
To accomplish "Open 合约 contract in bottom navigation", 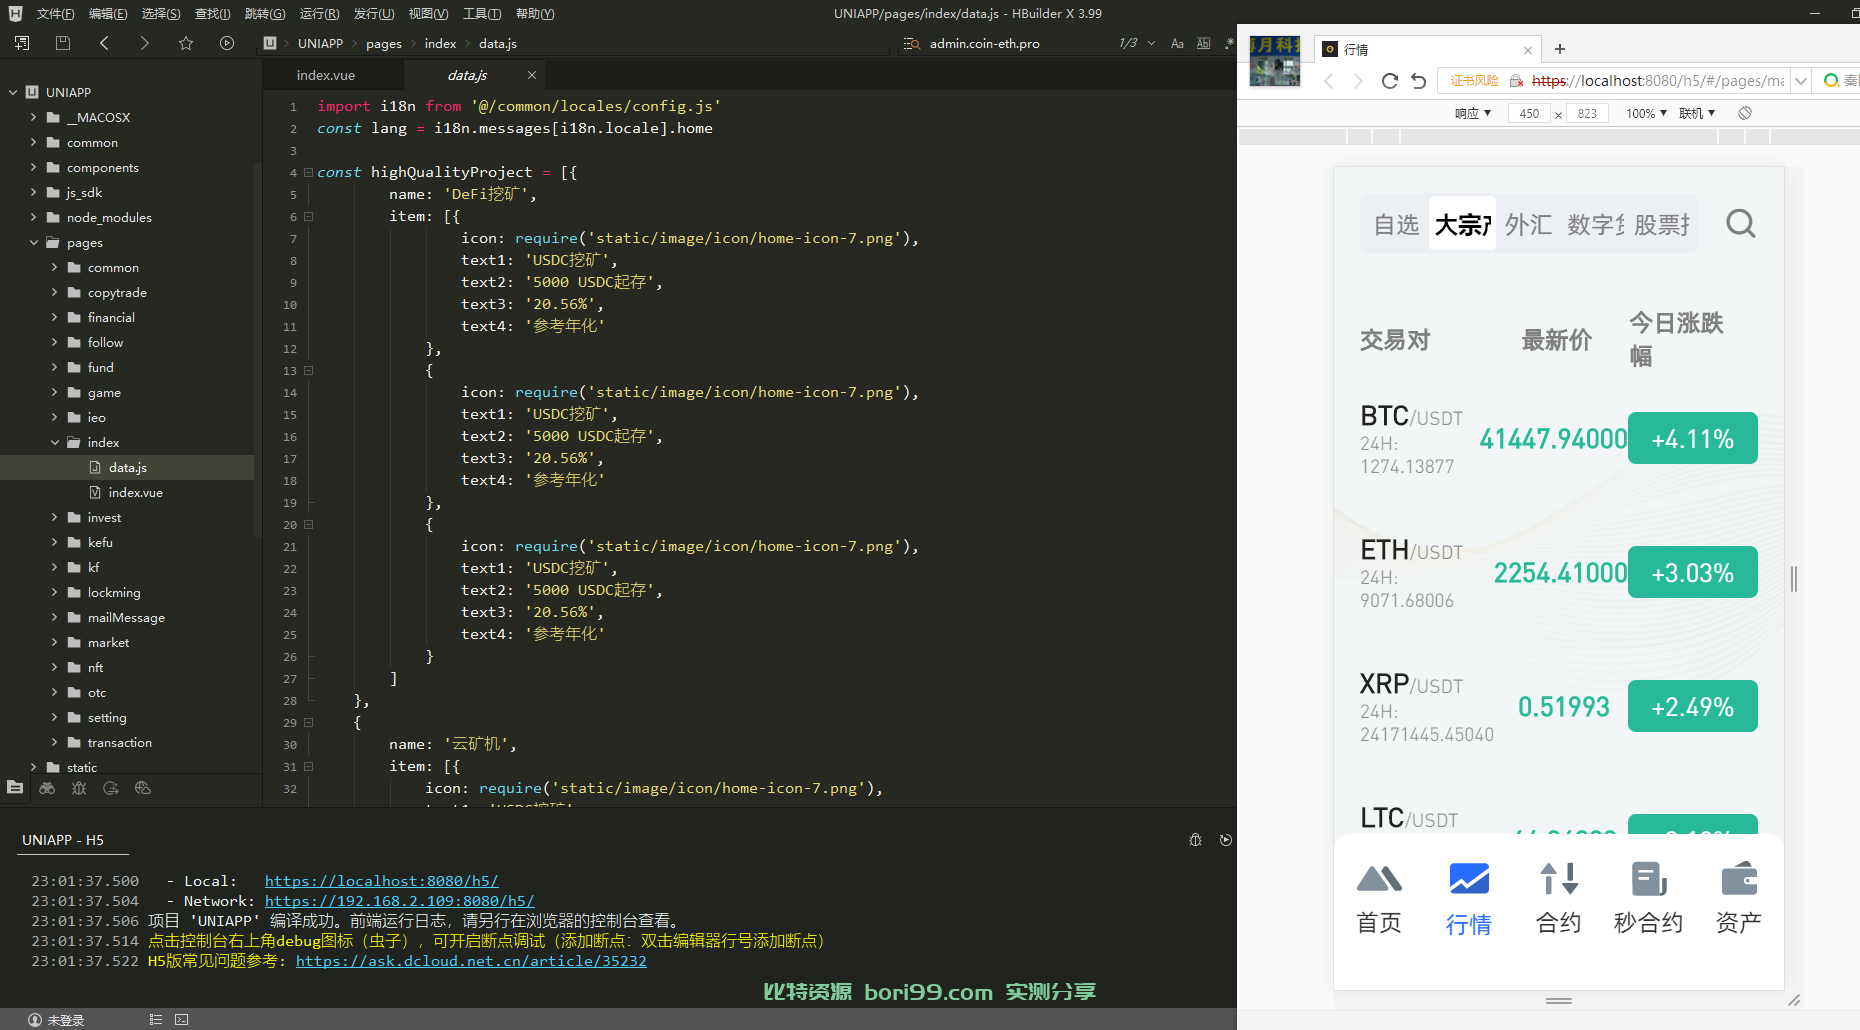I will click(1559, 897).
